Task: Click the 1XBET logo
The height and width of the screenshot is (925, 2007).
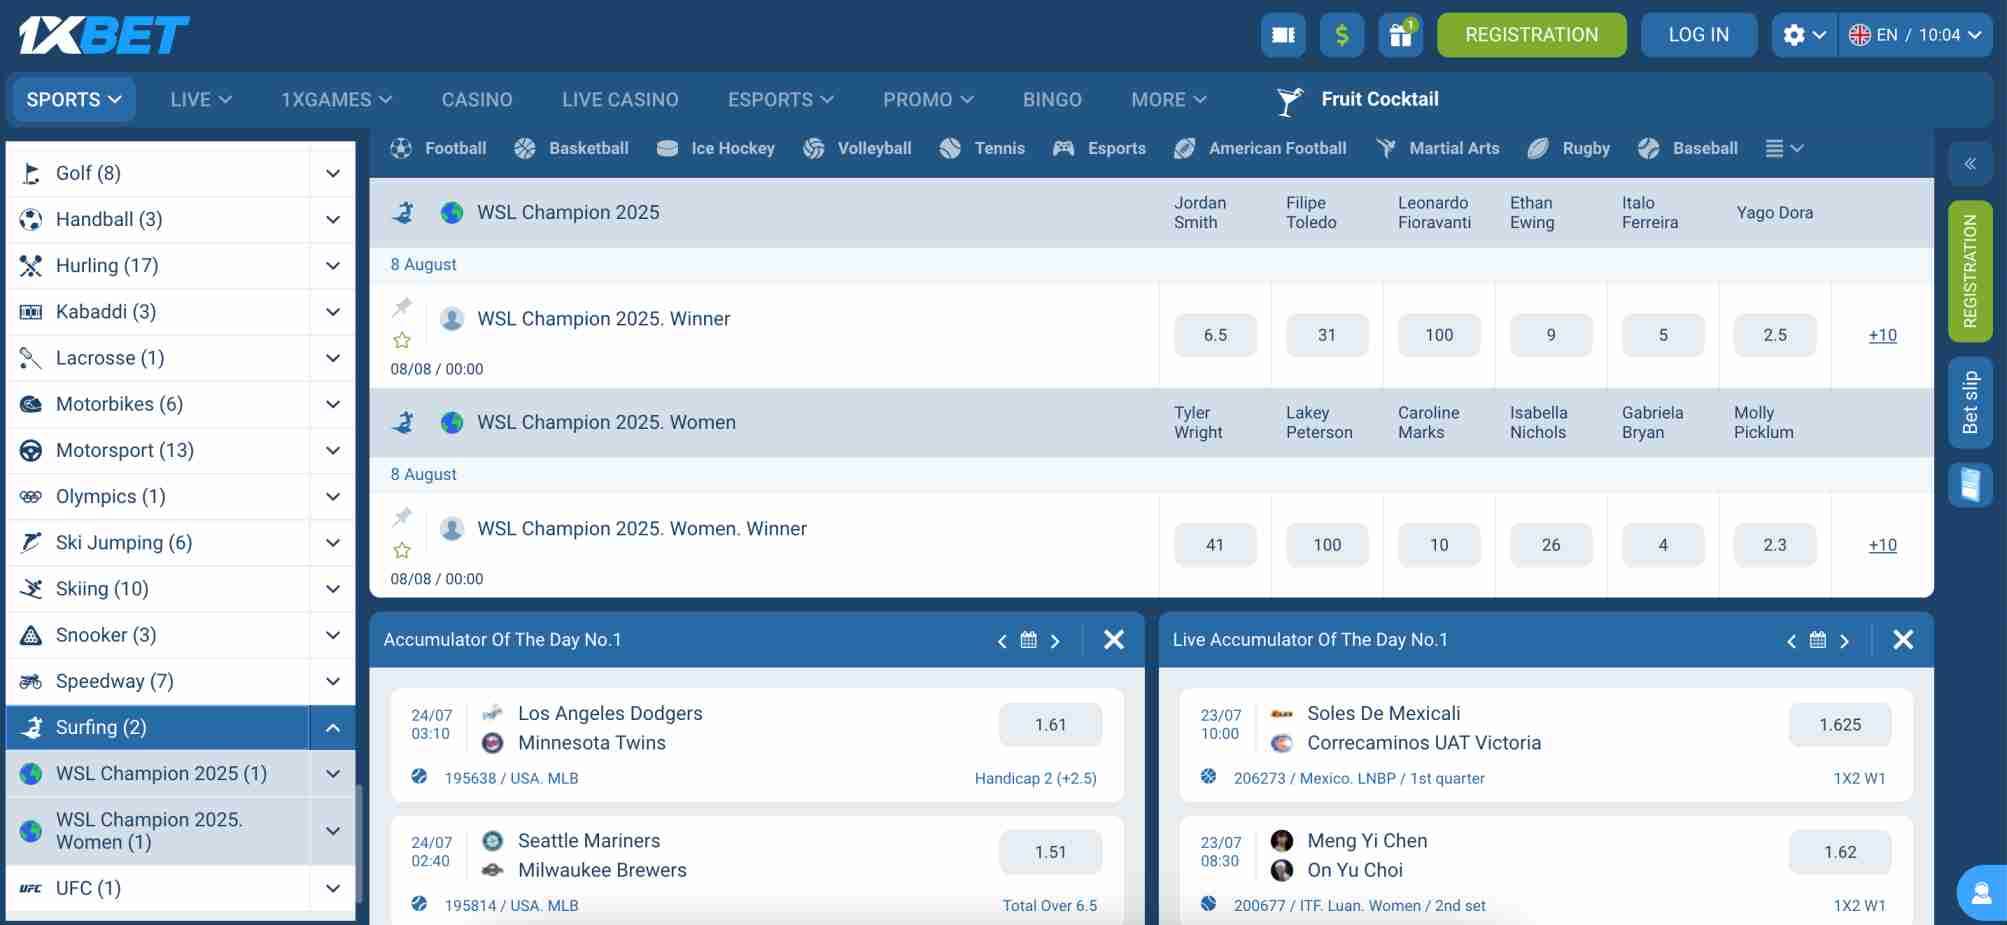Action: 104,35
